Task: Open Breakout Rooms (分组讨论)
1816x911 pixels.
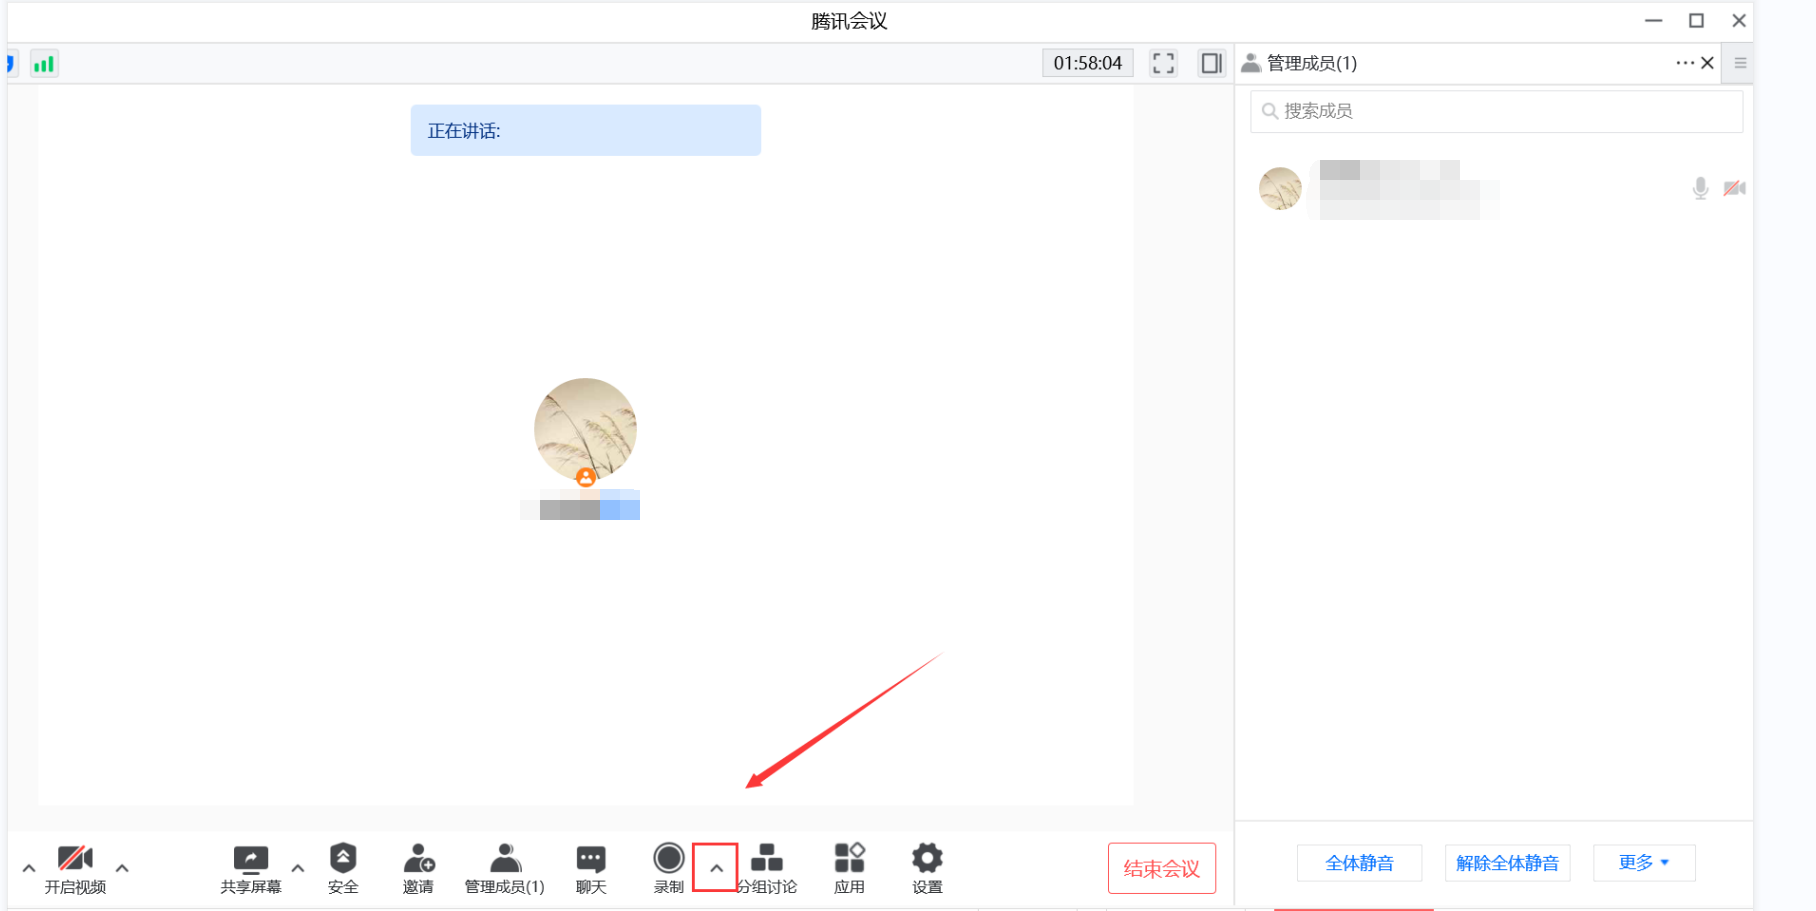Action: [x=767, y=869]
